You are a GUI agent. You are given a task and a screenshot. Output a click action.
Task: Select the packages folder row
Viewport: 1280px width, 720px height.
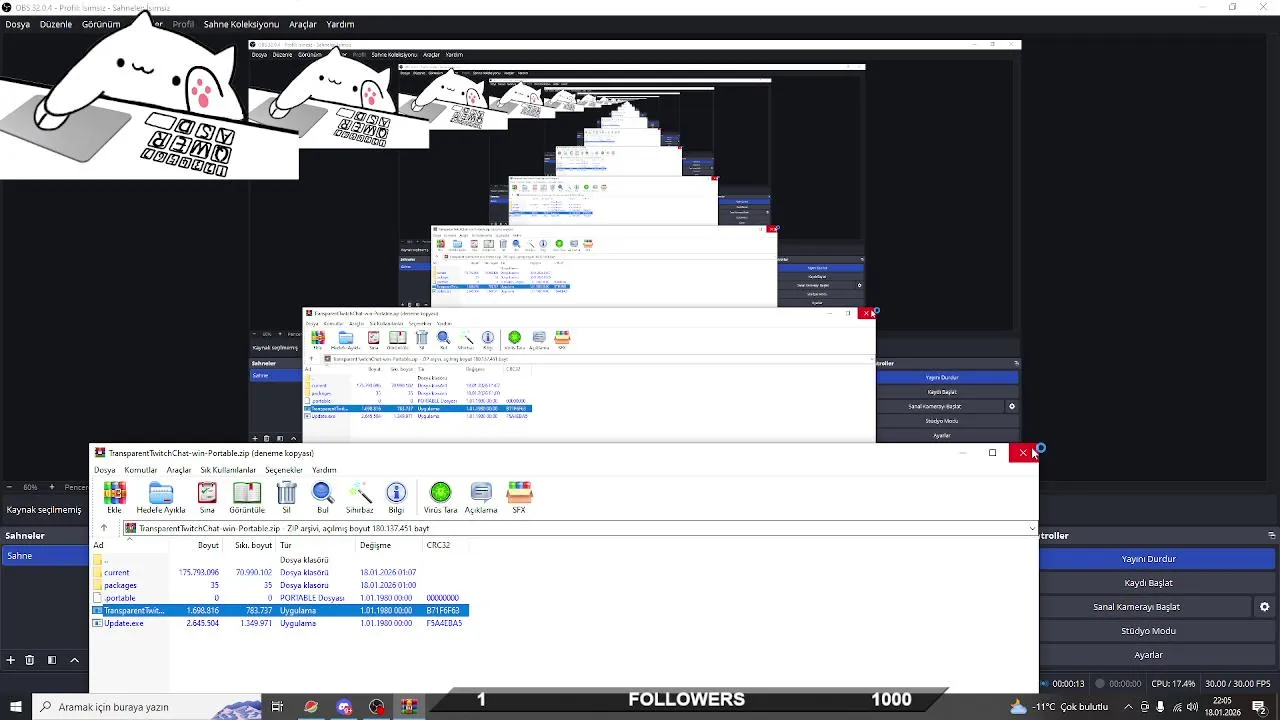coord(280,585)
